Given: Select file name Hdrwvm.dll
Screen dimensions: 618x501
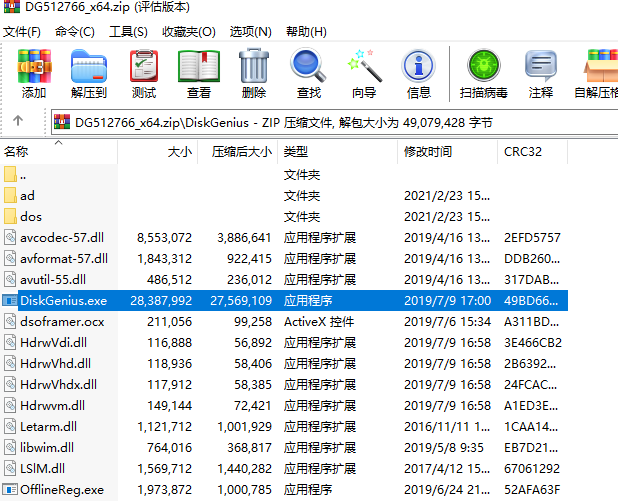Looking at the screenshot, I should (52, 405).
